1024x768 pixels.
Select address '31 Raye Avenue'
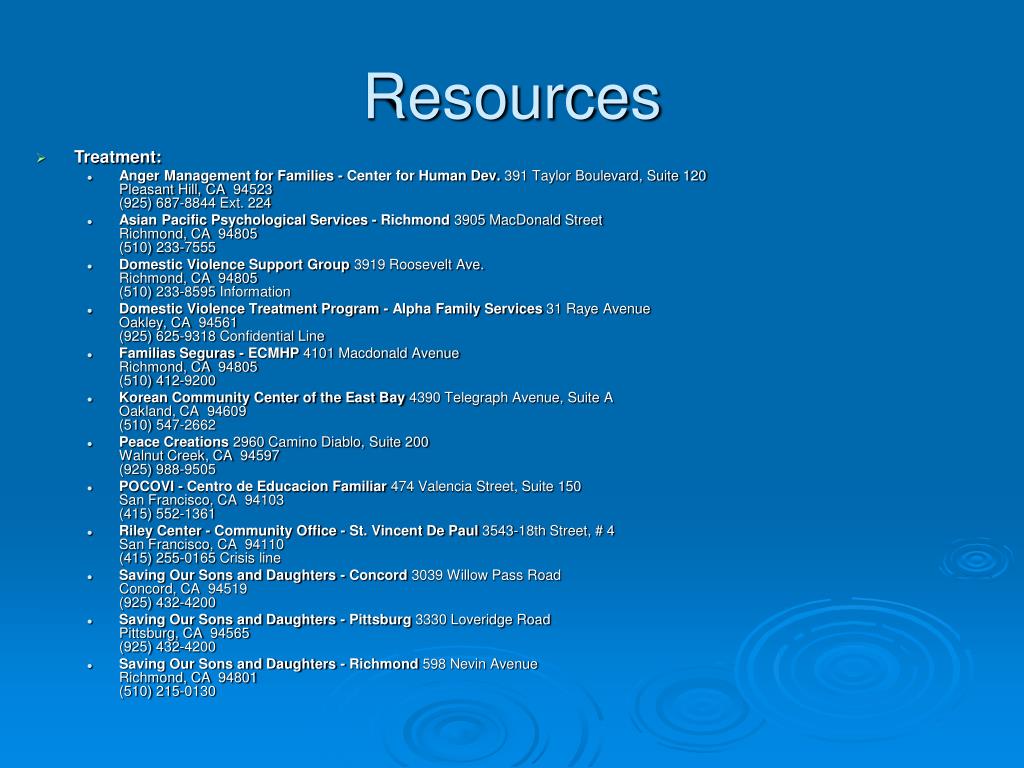click(598, 309)
